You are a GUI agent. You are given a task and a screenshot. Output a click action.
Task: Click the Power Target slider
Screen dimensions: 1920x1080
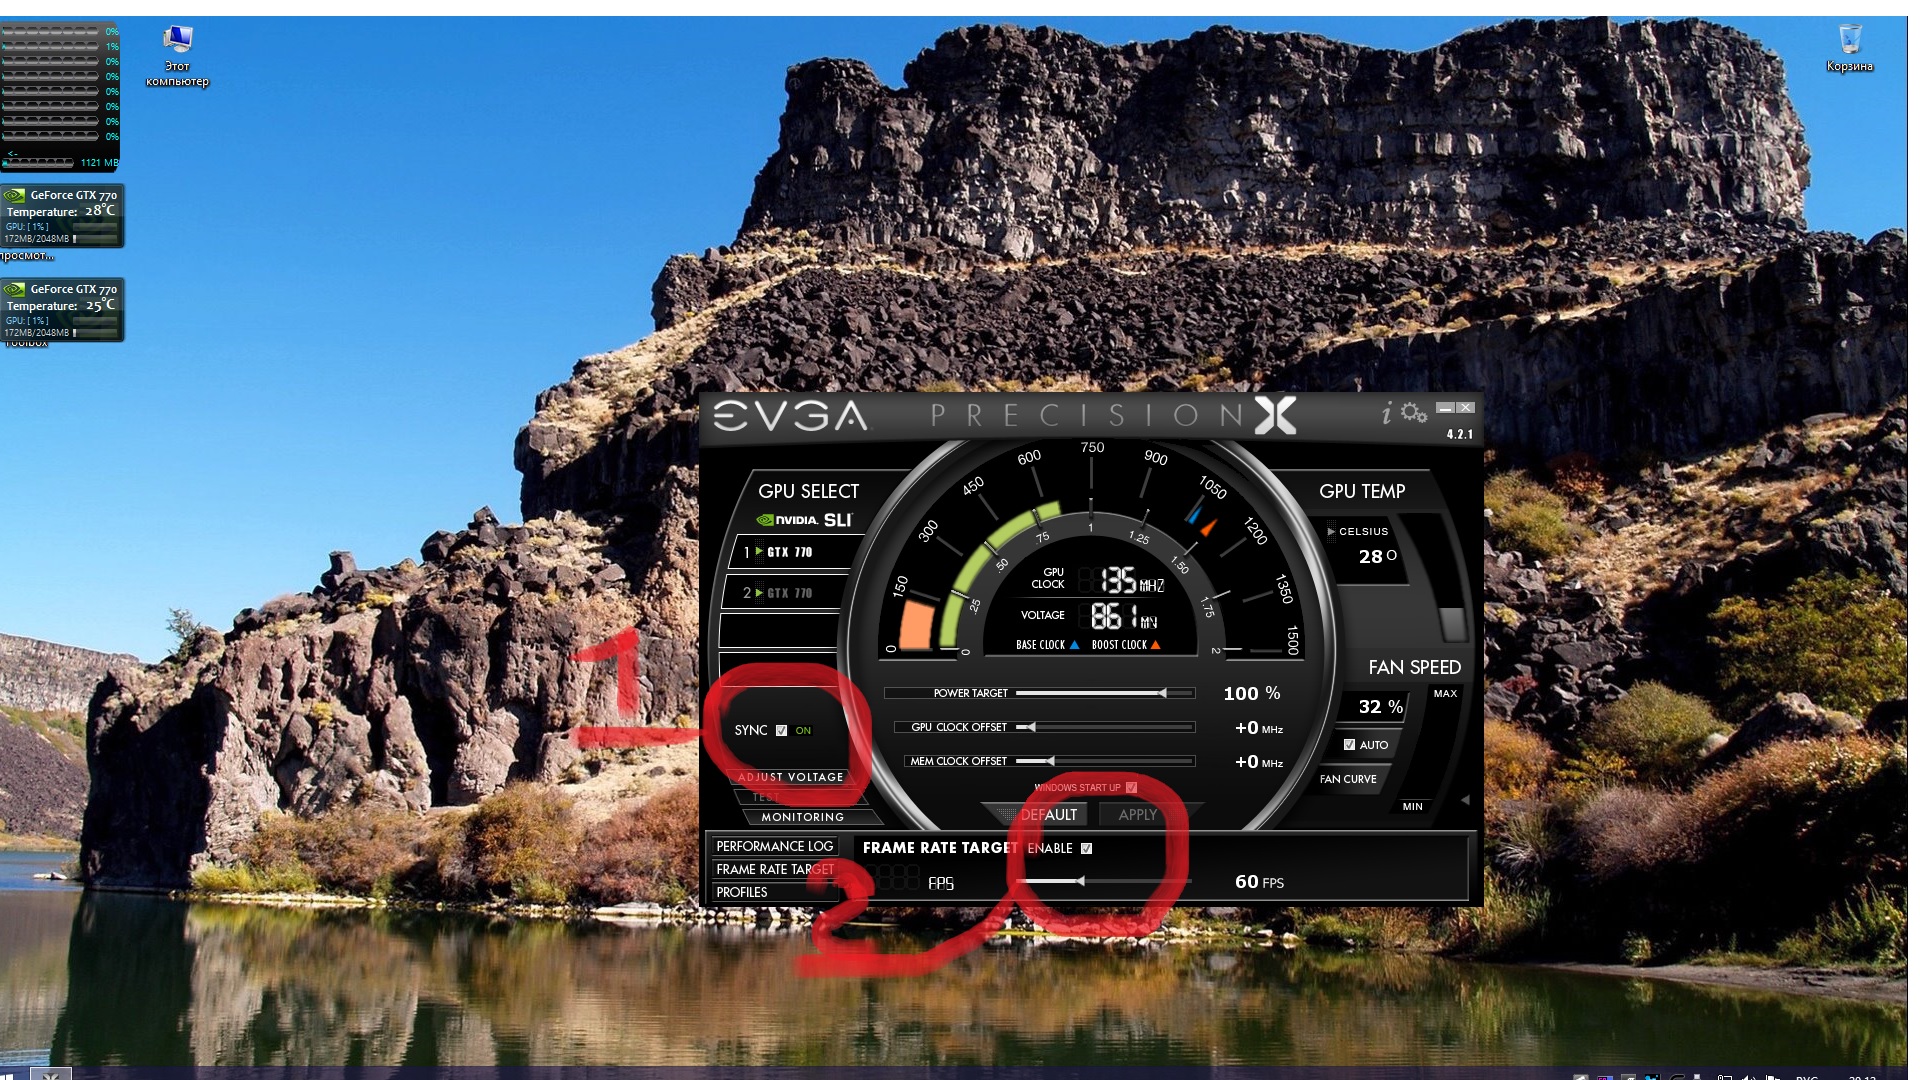[1105, 693]
